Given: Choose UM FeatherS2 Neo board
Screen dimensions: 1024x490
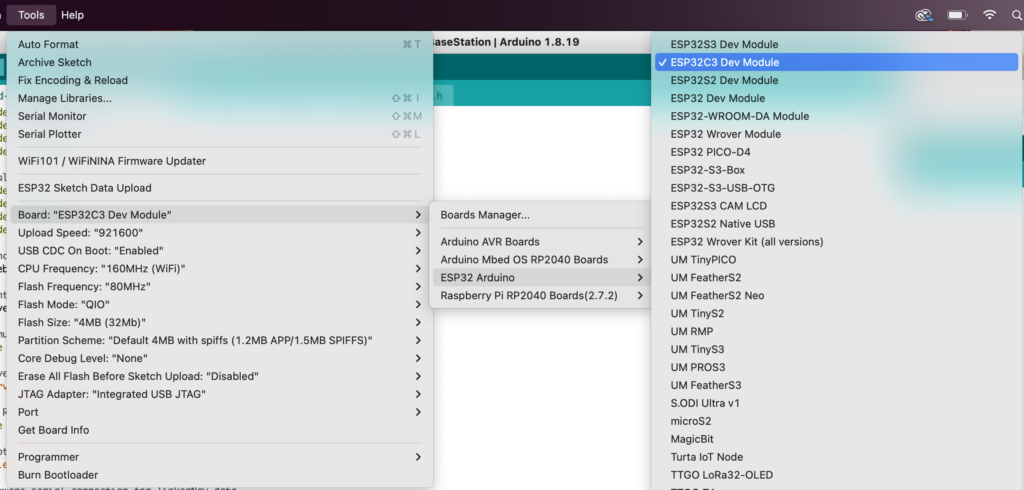Looking at the screenshot, I should click(837, 295).
